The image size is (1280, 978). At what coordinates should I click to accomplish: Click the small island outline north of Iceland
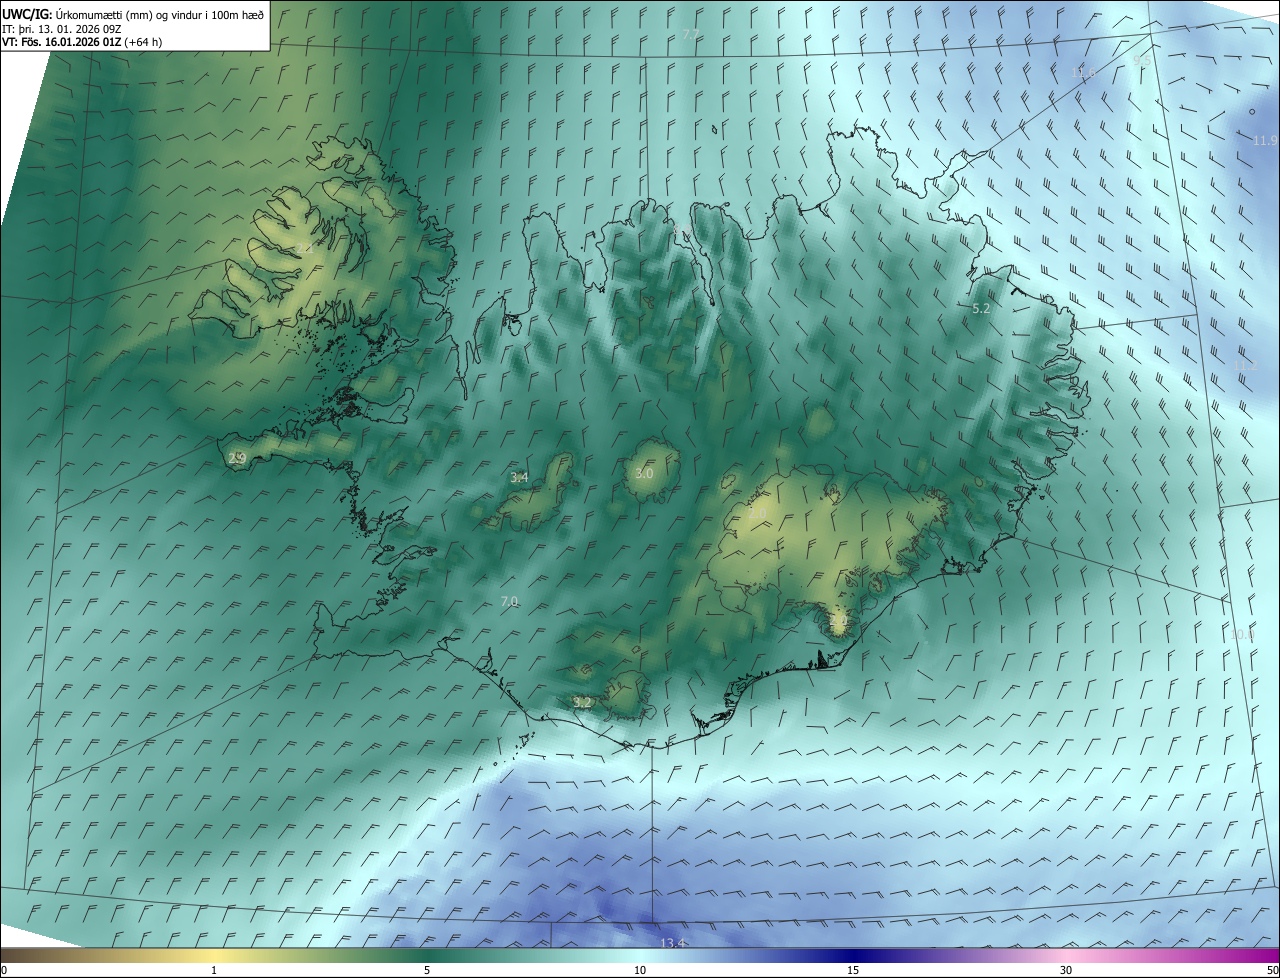pos(716,128)
